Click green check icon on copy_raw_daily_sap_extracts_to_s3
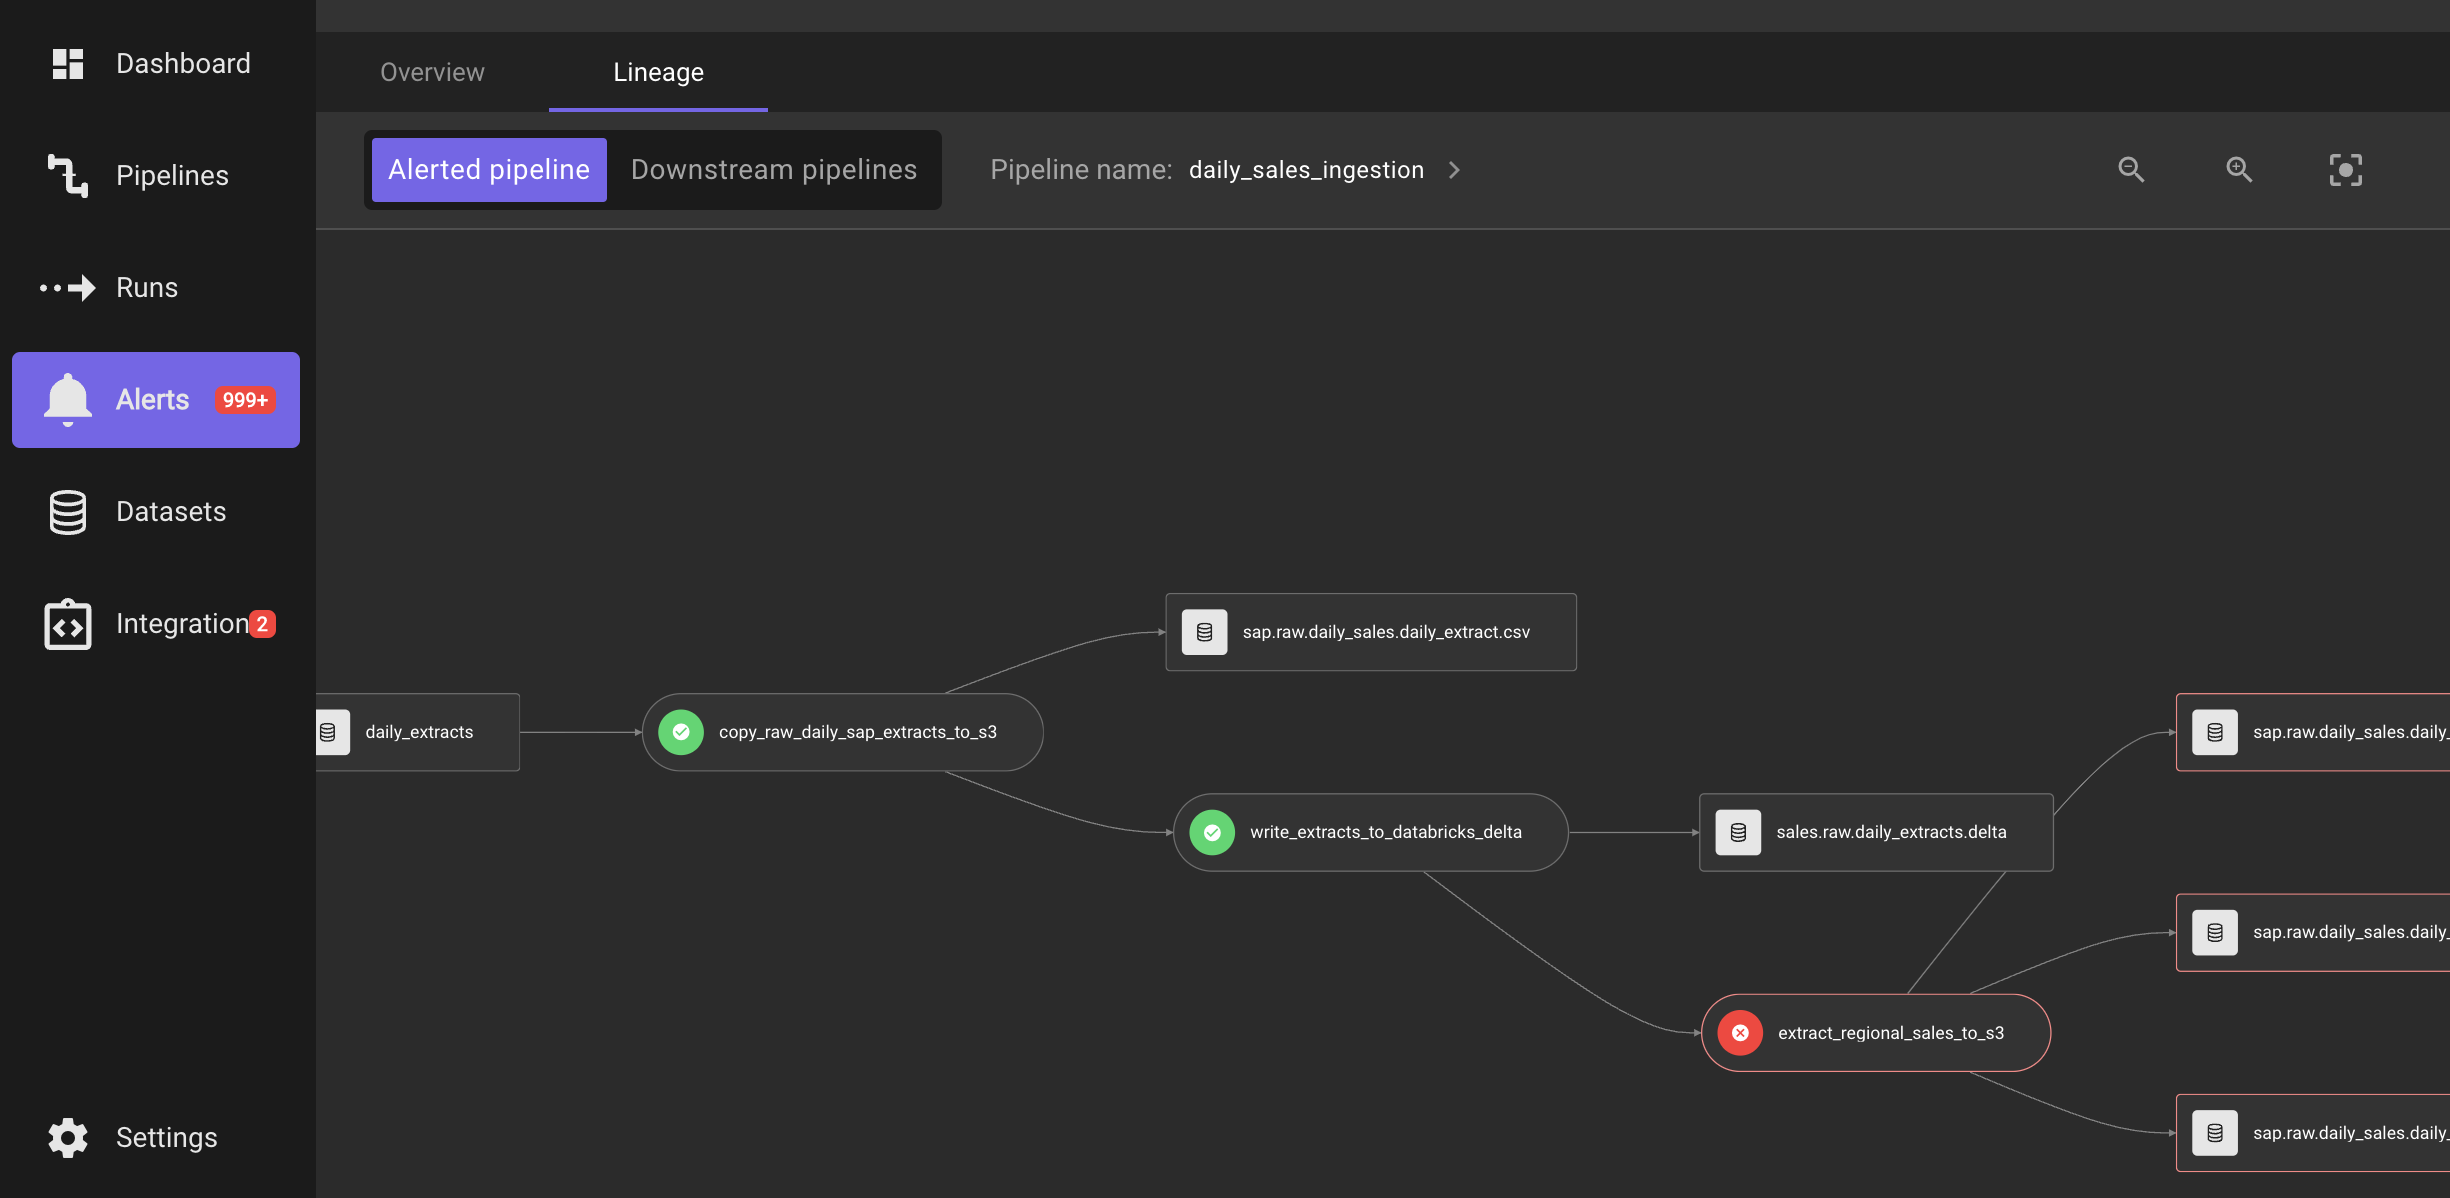 [681, 732]
